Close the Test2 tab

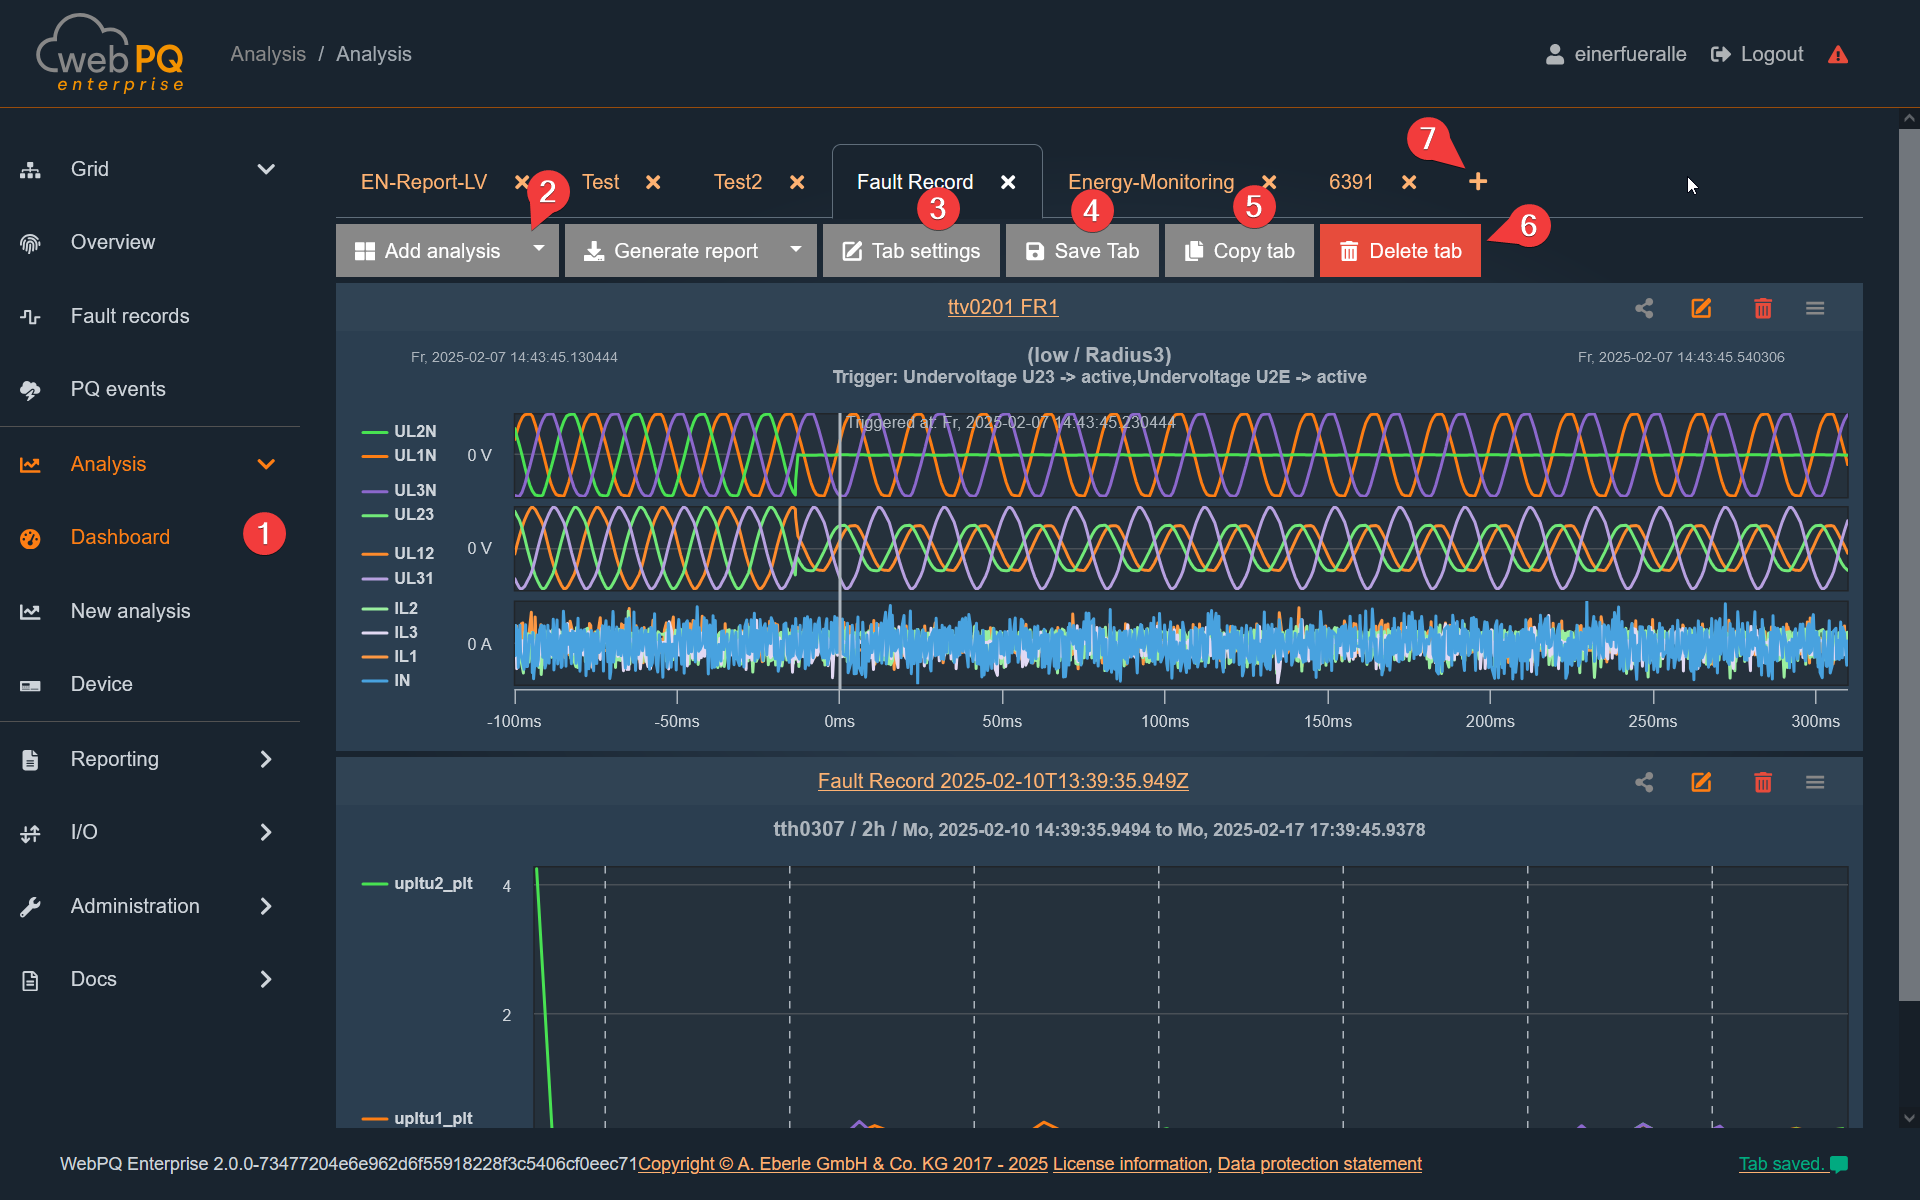pos(797,182)
